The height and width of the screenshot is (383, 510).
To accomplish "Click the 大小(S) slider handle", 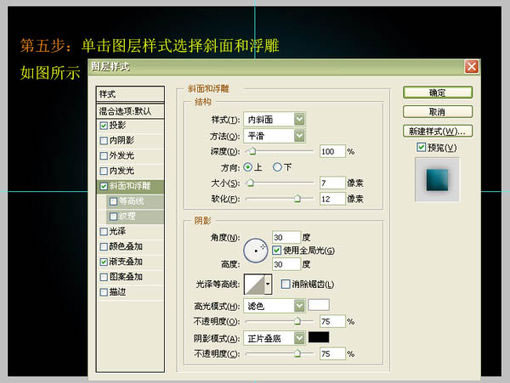I will click(250, 183).
